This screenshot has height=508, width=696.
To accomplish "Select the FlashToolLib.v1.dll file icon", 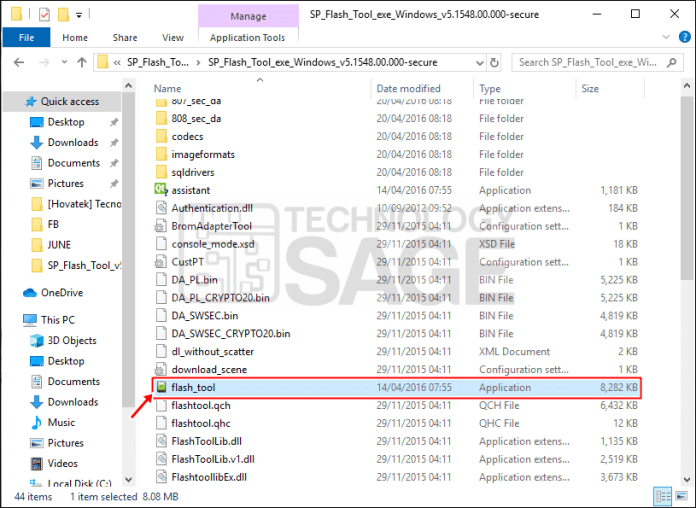I will (161, 459).
